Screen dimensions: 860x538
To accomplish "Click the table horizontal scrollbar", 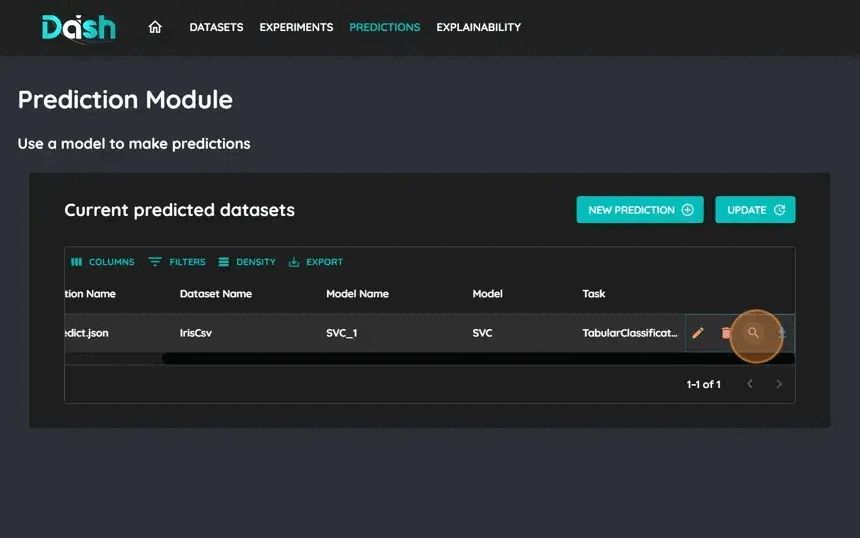I will click(478, 359).
